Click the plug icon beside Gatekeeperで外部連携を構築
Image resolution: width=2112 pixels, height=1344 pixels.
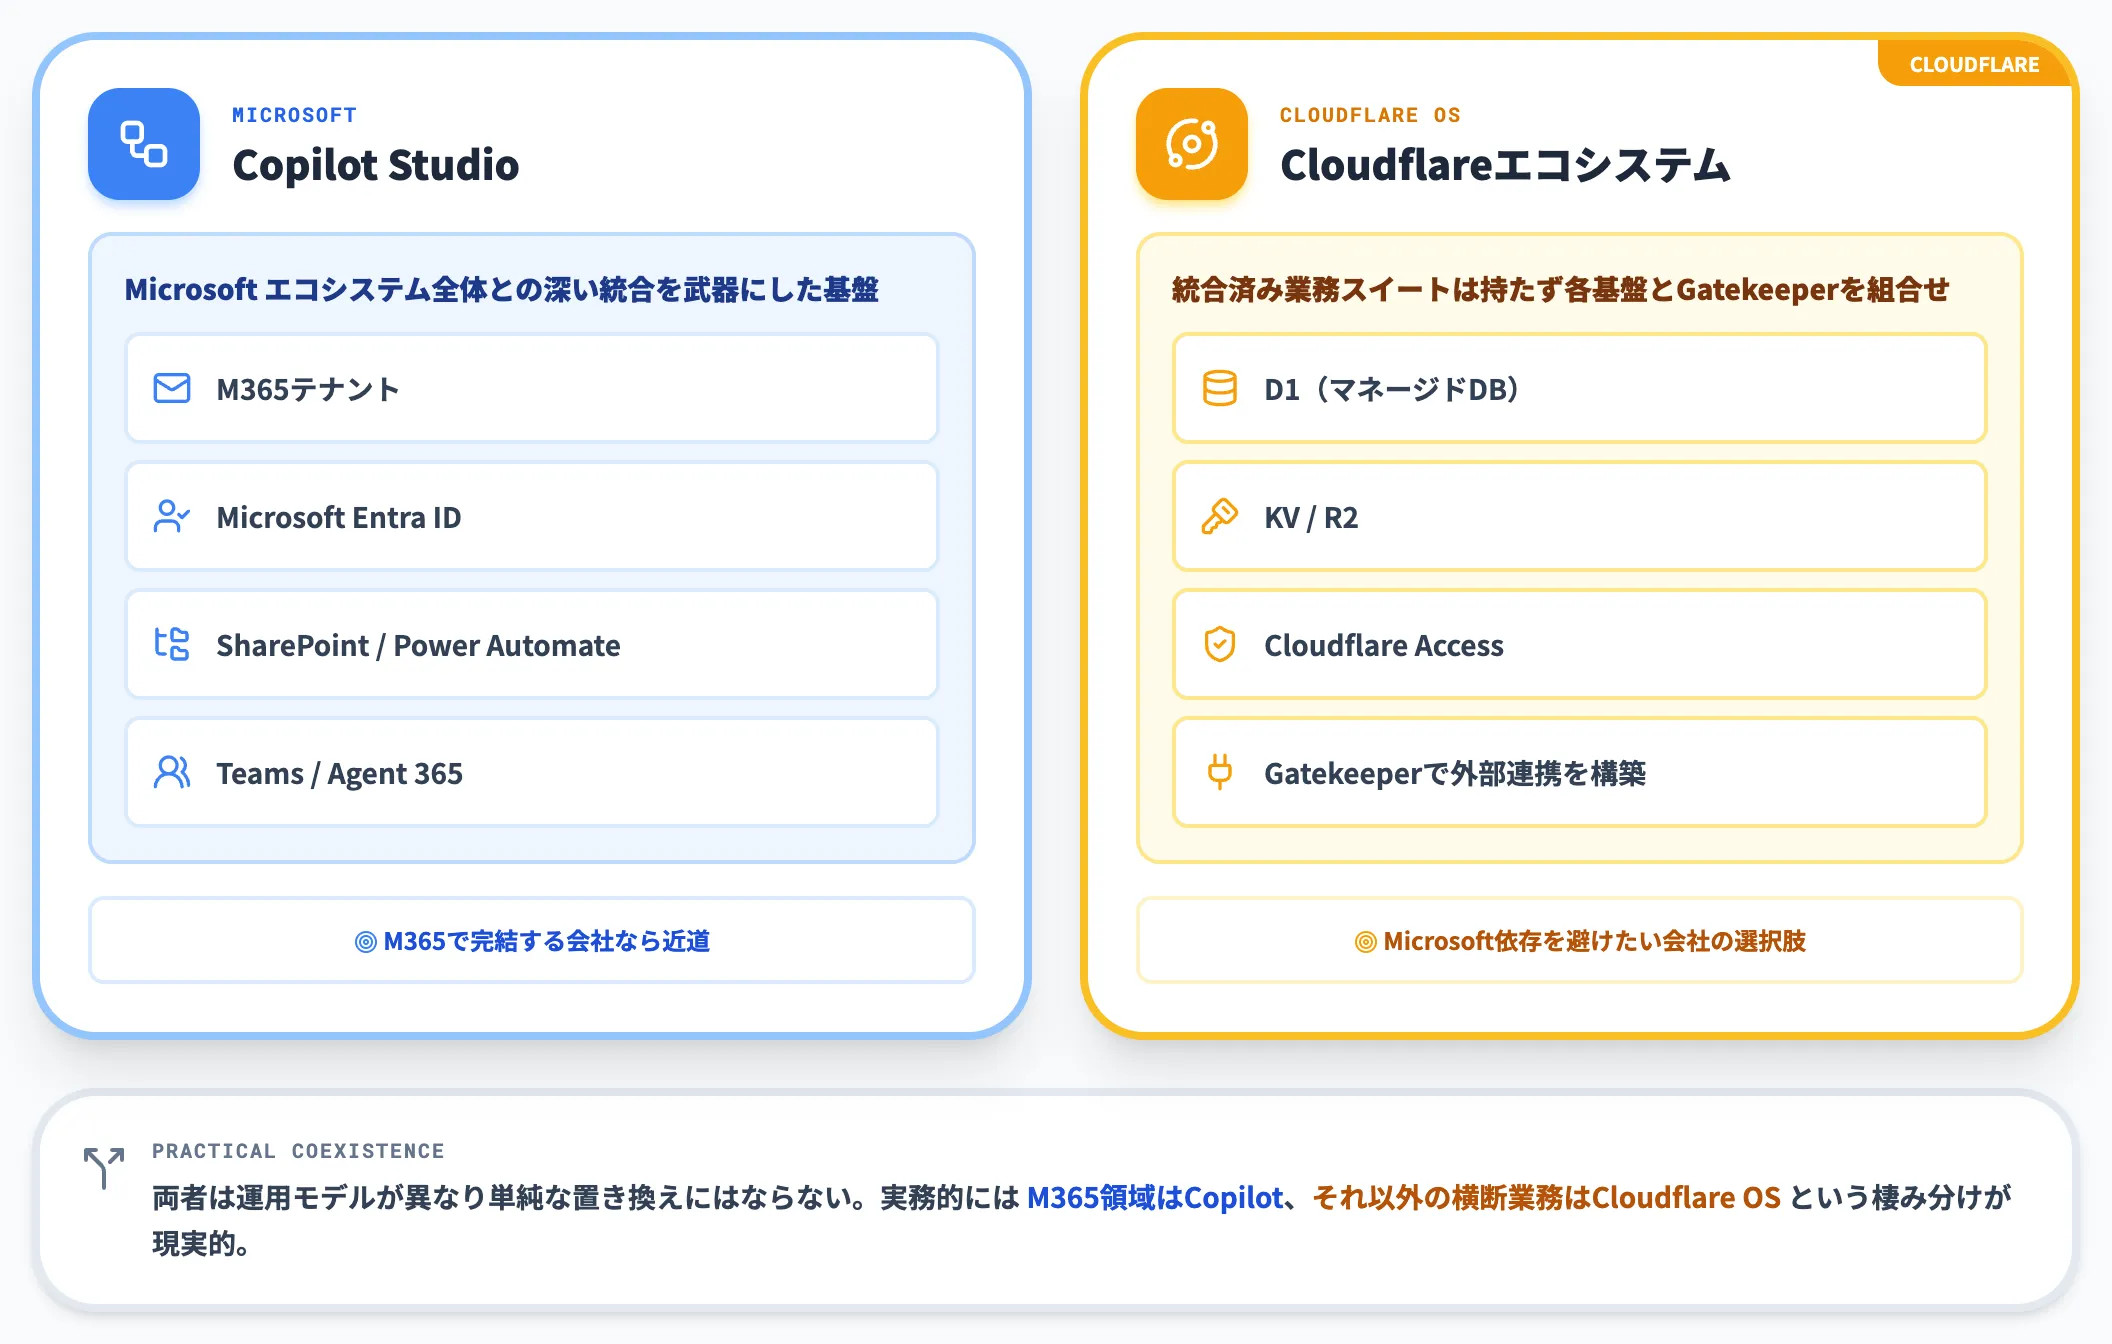point(1220,772)
